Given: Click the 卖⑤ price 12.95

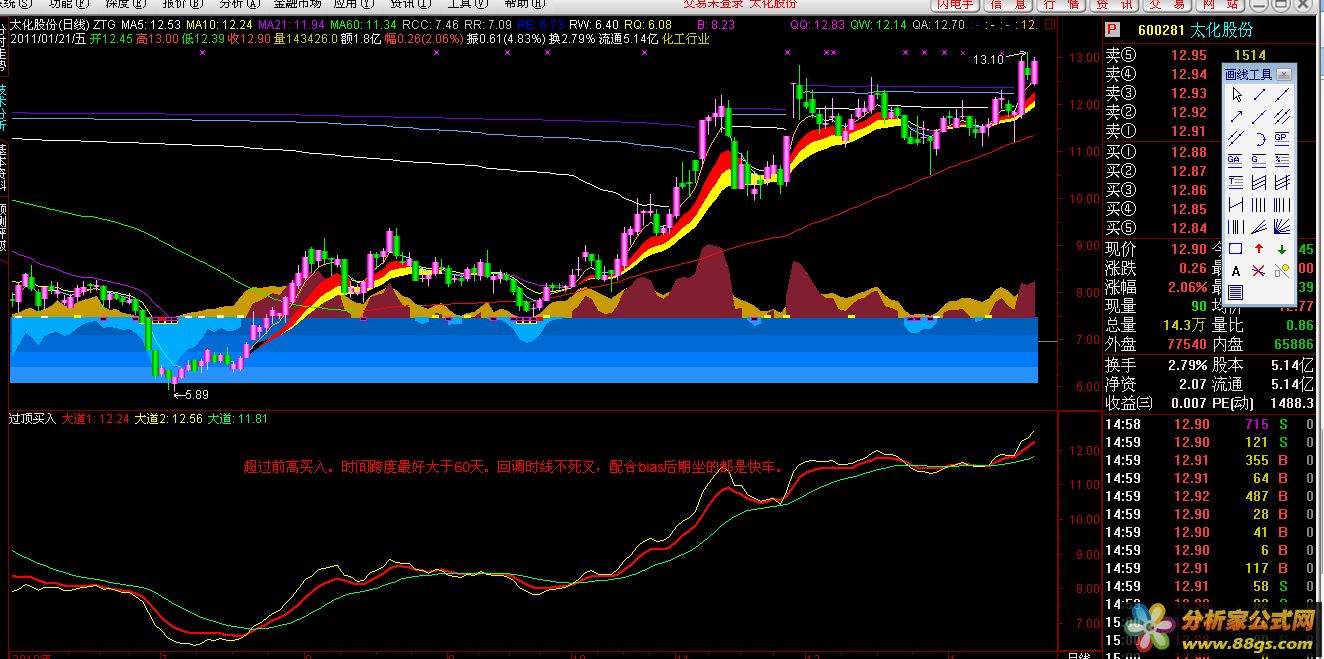Looking at the screenshot, I should pos(1188,56).
